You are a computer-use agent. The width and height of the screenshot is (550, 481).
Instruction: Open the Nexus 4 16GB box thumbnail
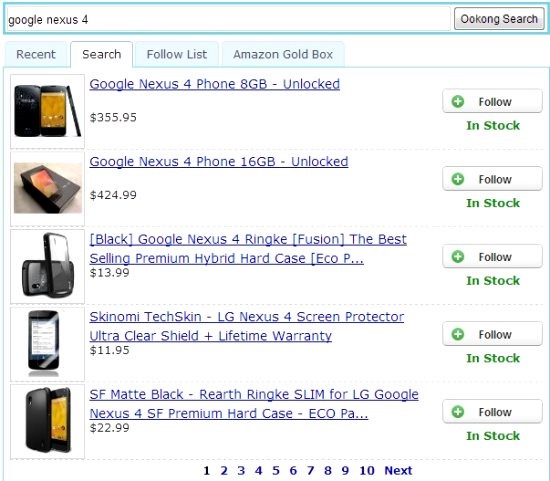point(48,188)
